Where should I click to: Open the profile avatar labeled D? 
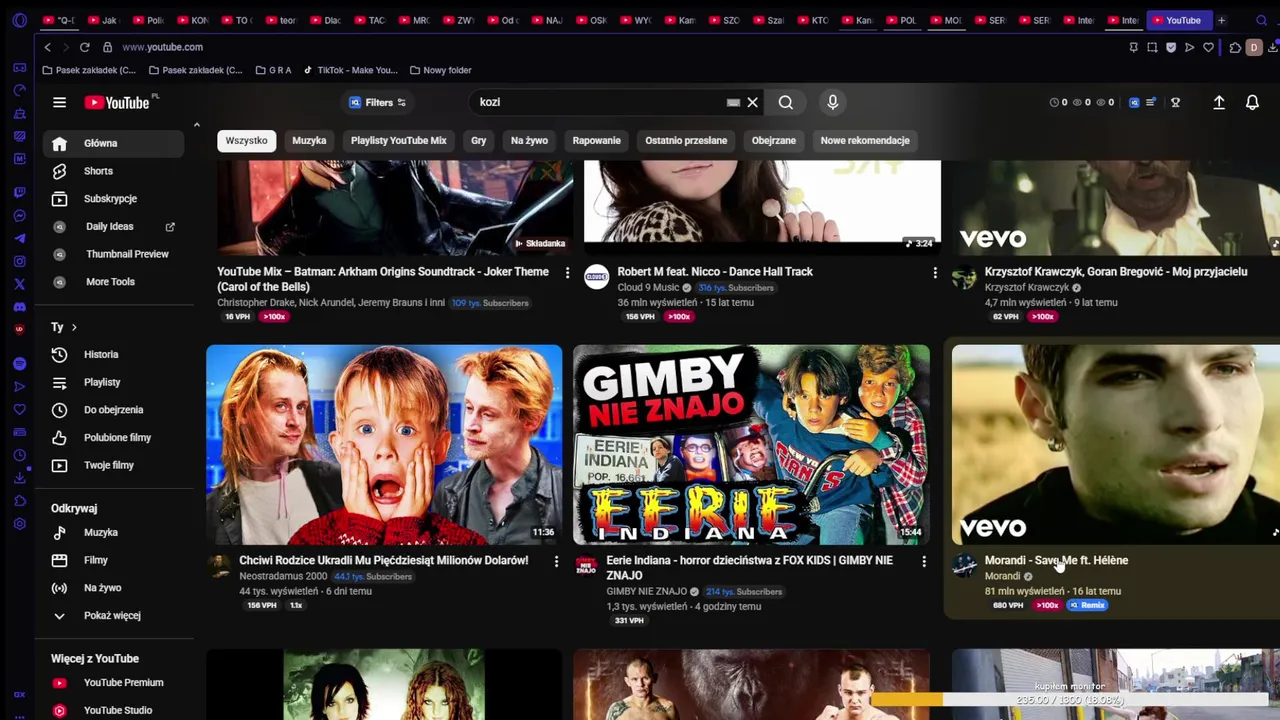(x=1253, y=47)
